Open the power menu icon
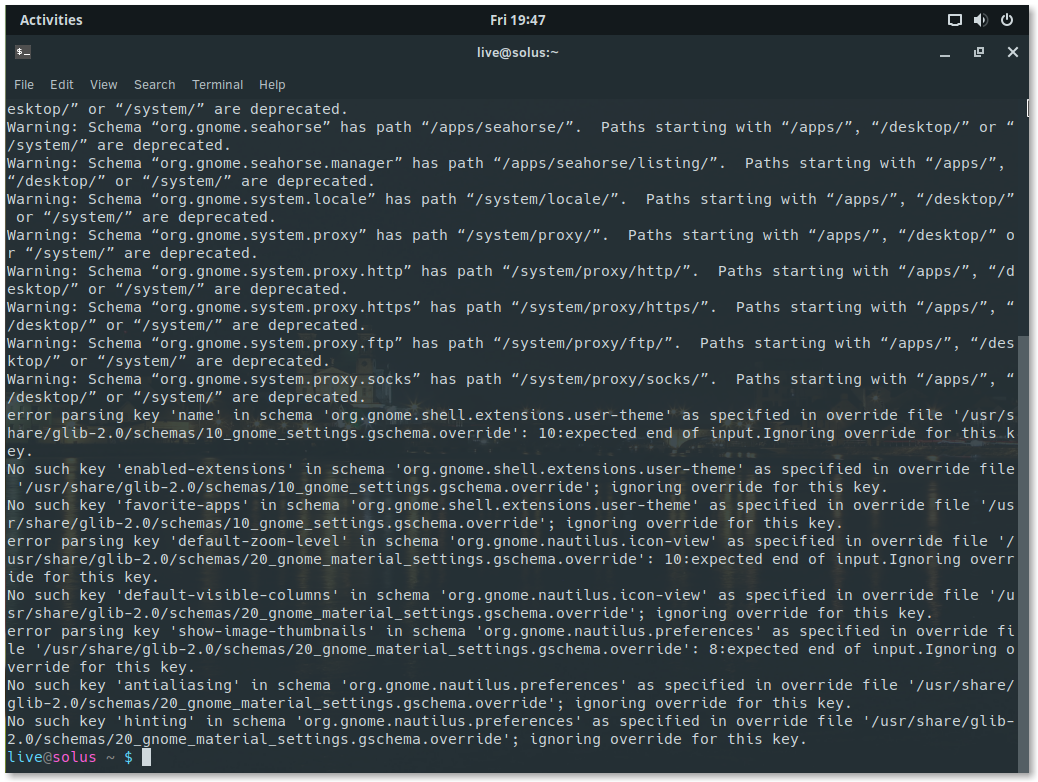 point(1007,20)
